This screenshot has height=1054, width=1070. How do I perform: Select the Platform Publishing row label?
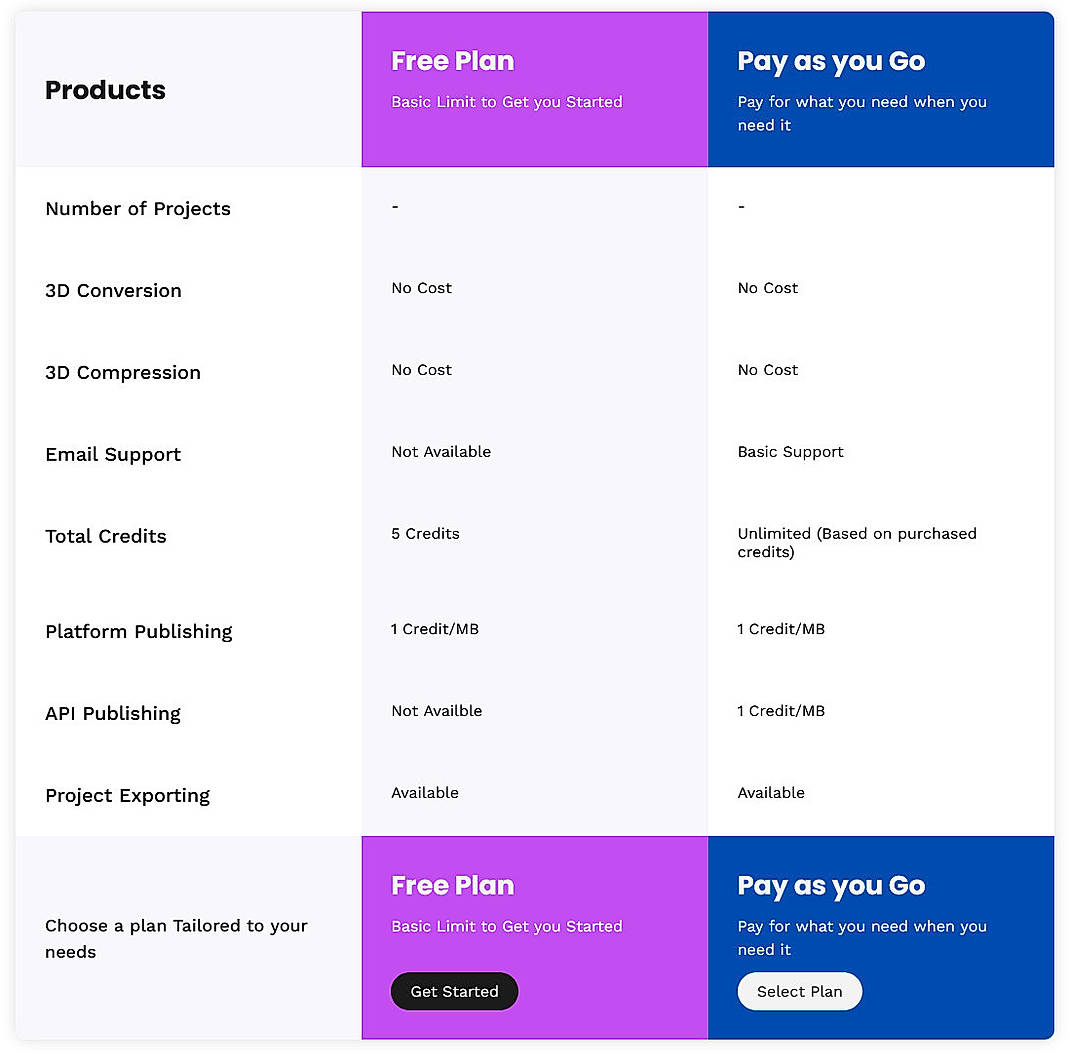138,632
